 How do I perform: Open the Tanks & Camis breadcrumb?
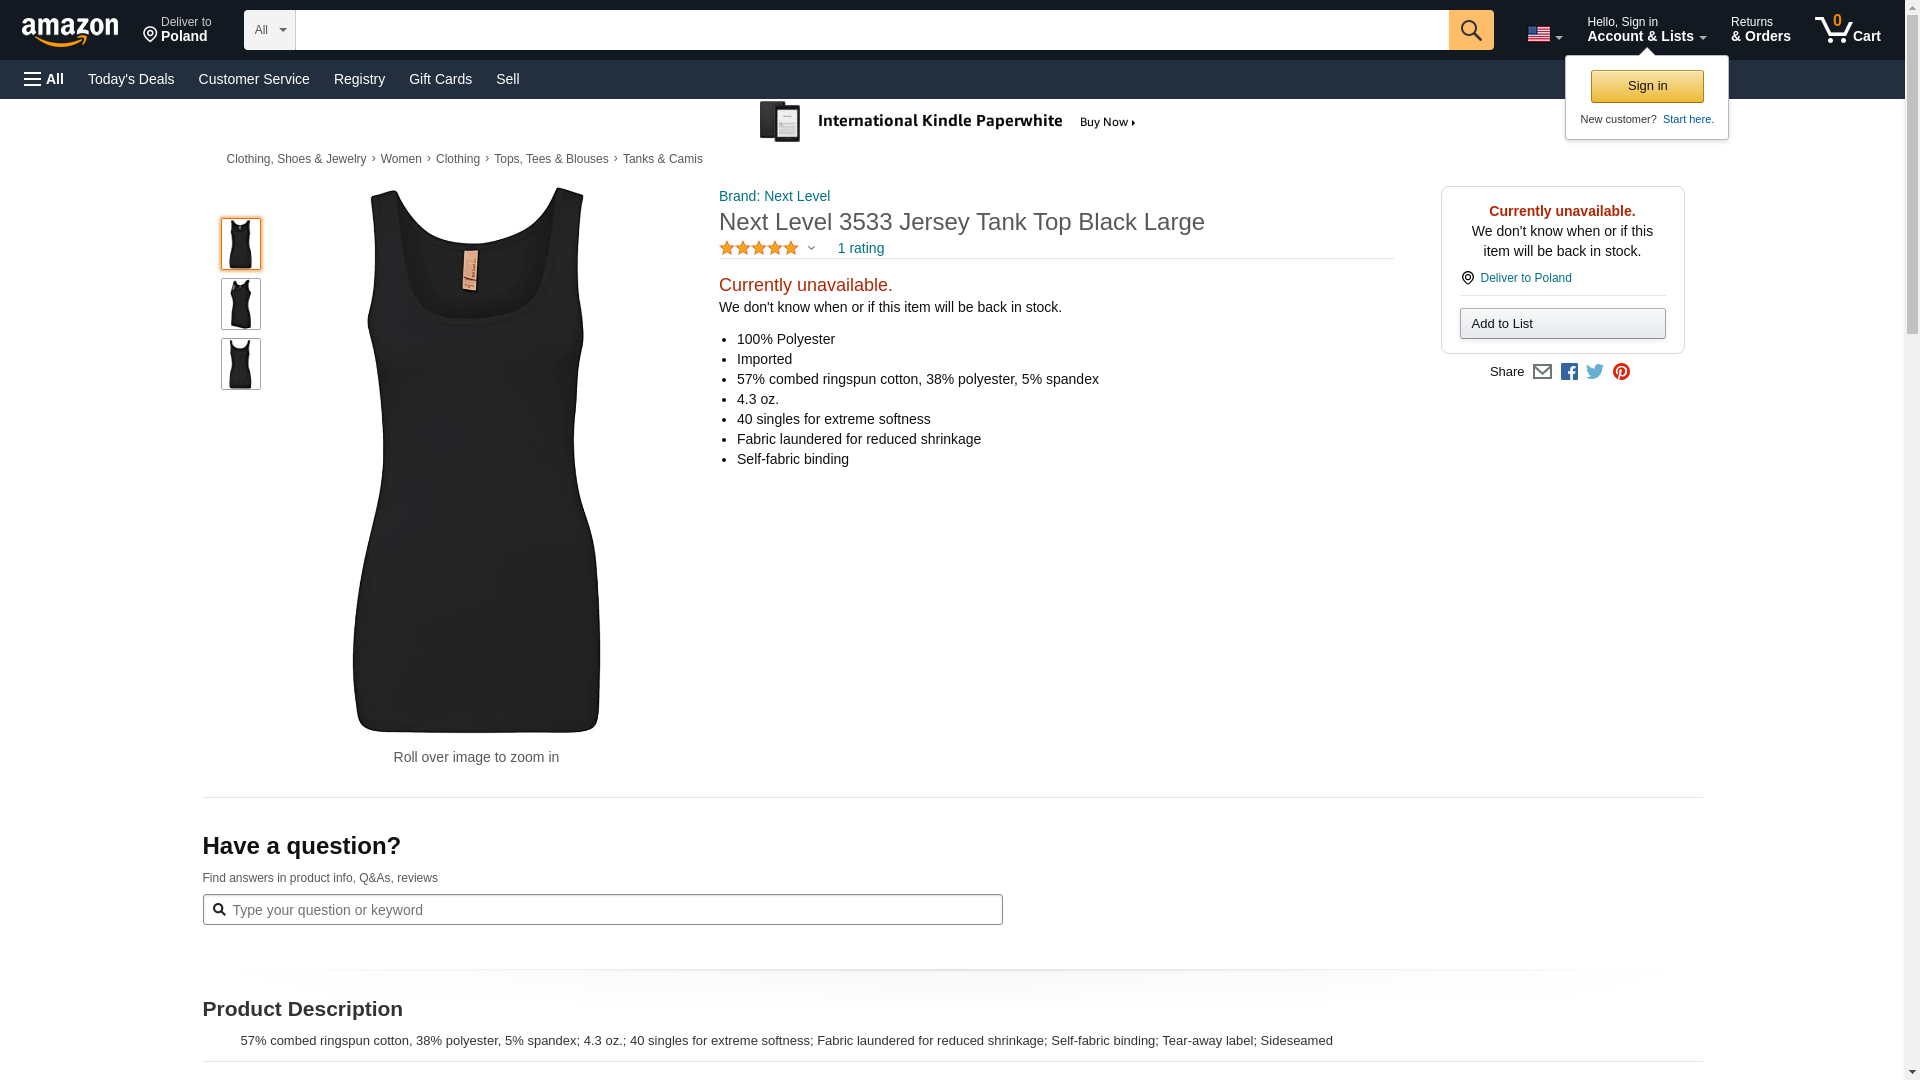tap(662, 159)
